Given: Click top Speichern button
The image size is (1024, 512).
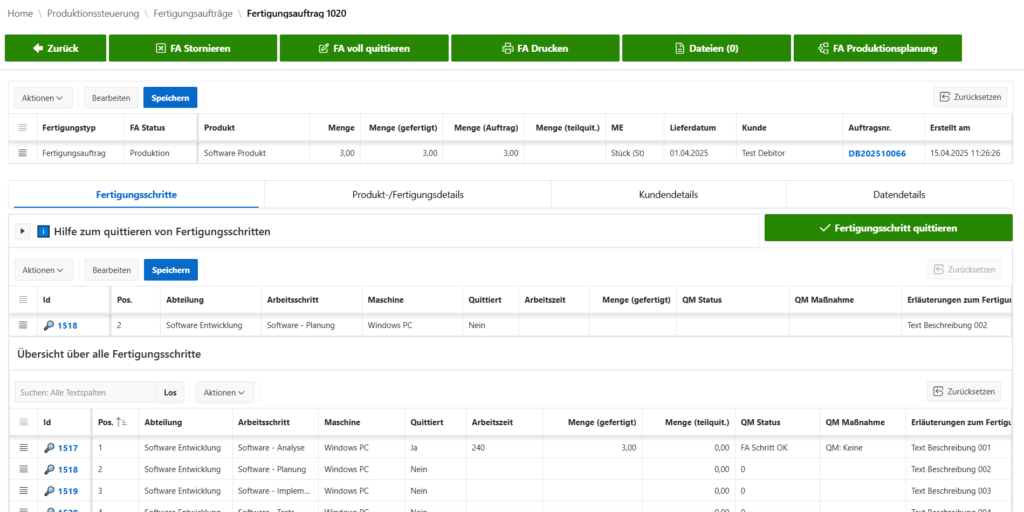Looking at the screenshot, I should click(170, 97).
